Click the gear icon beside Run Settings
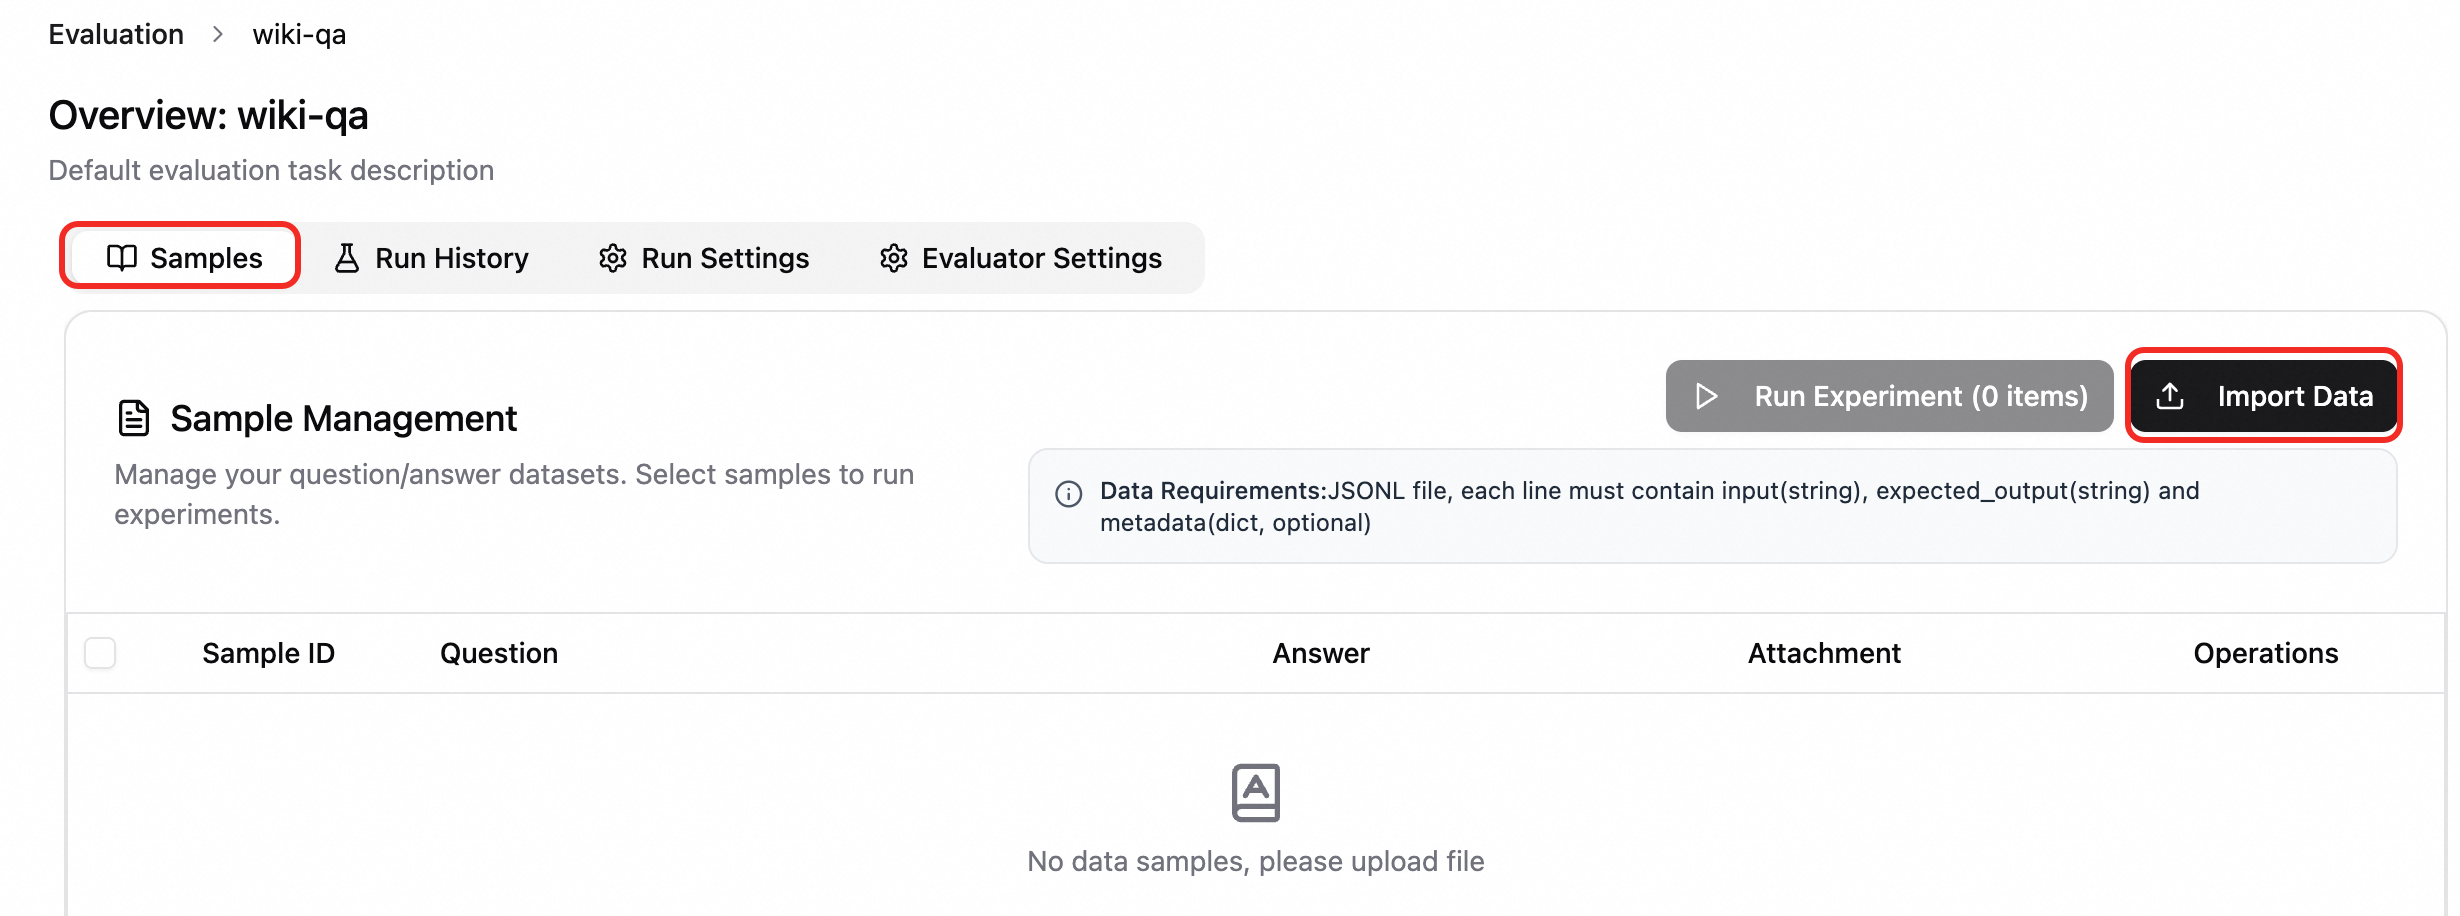Screen dimensions: 2460x916 tap(612, 258)
